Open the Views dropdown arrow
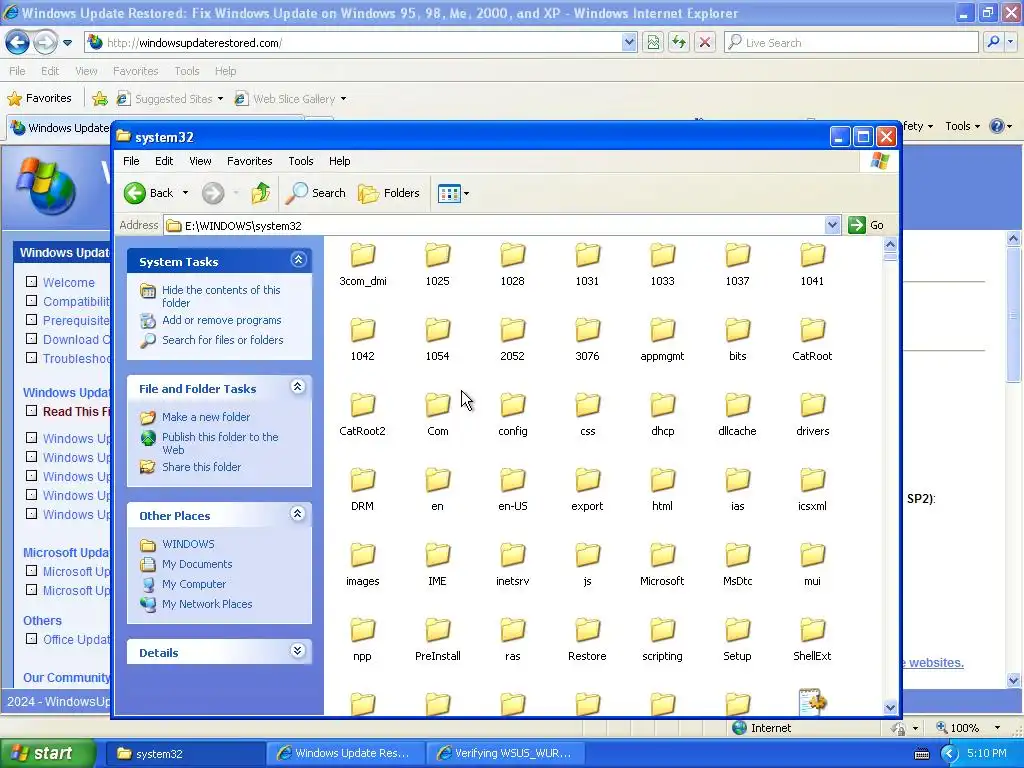The height and width of the screenshot is (768, 1024). (466, 193)
